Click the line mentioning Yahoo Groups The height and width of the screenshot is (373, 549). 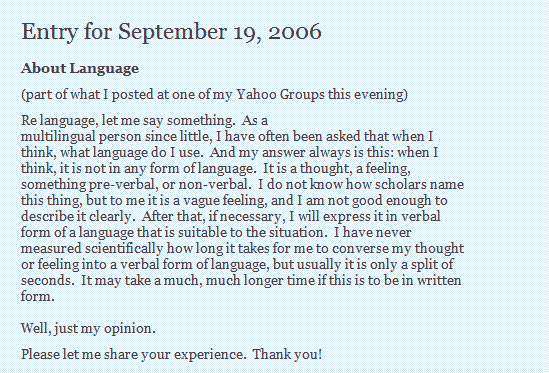[x=214, y=95]
